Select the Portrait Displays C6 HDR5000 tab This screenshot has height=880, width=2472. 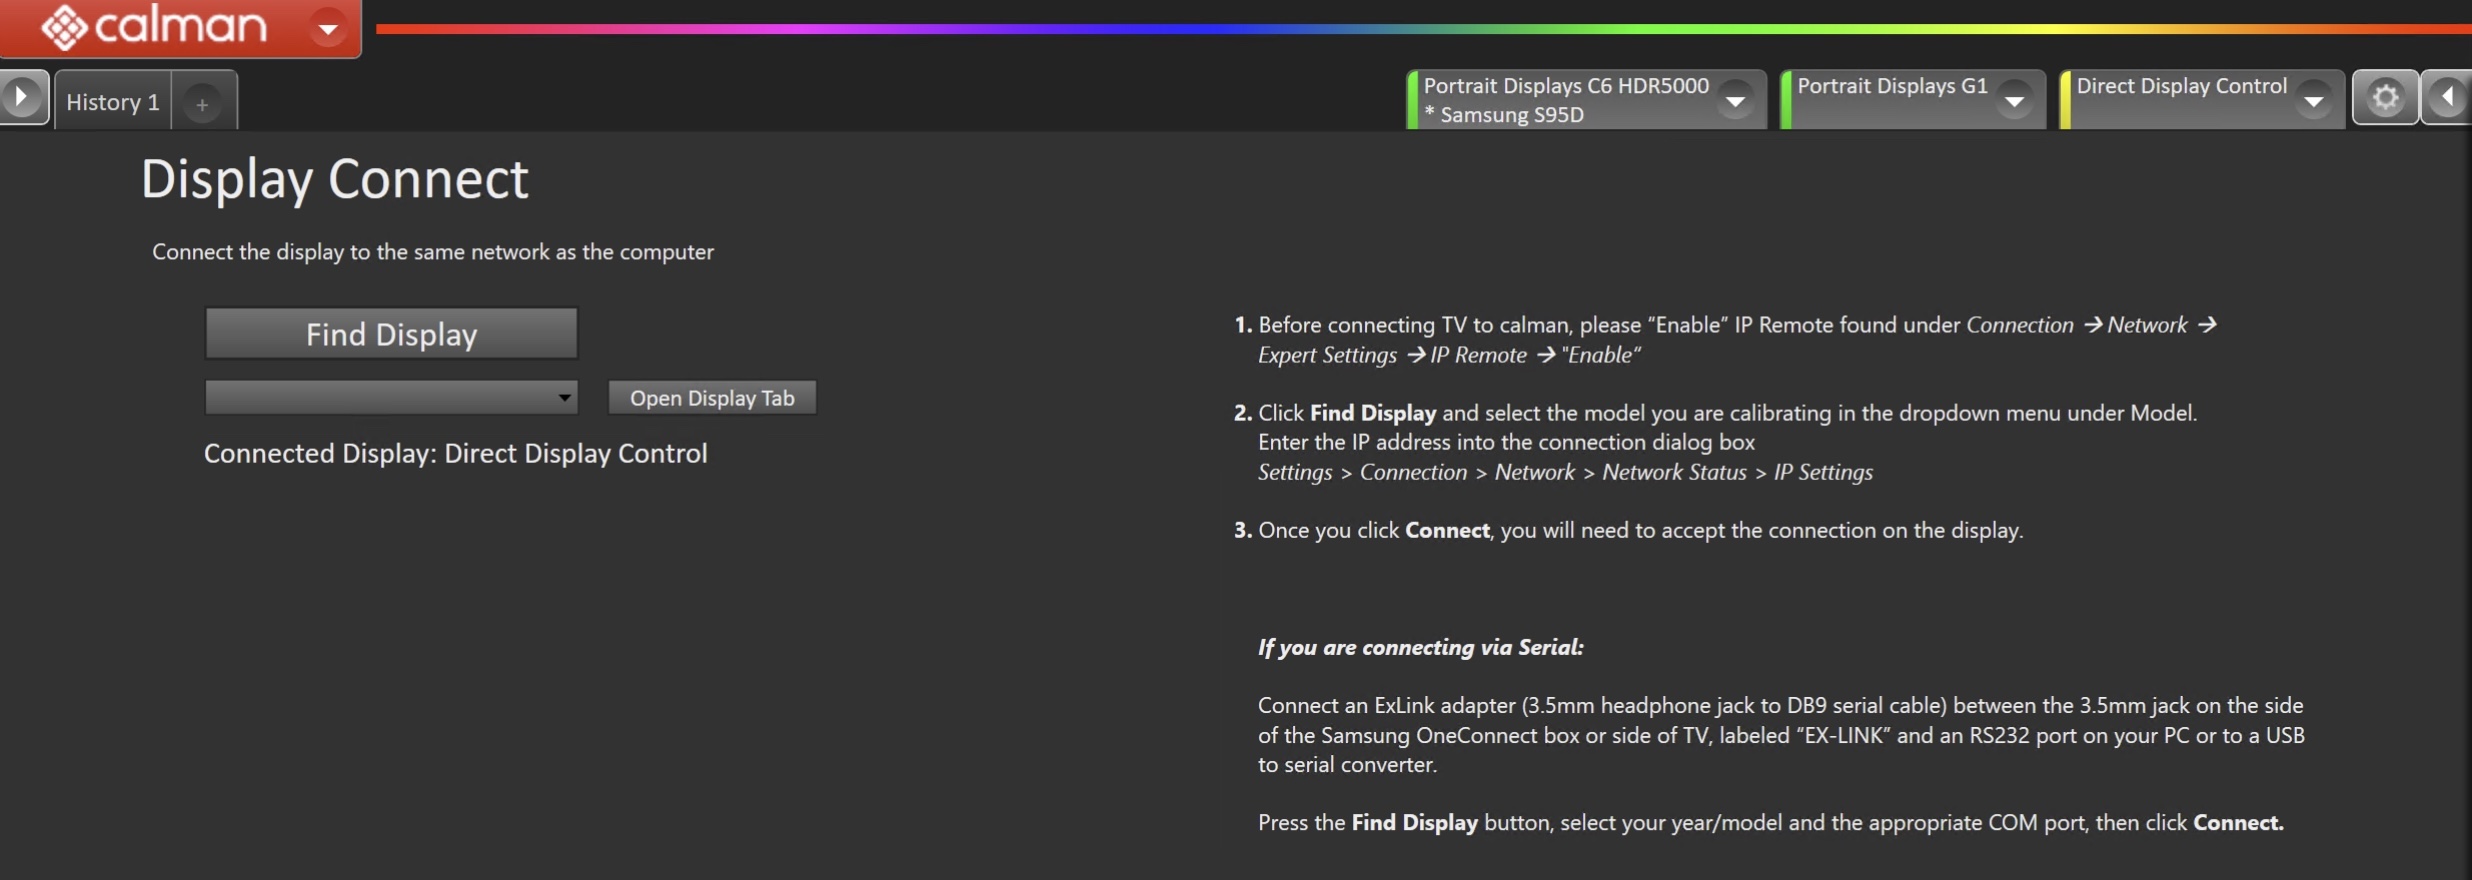pyautogui.click(x=1565, y=100)
